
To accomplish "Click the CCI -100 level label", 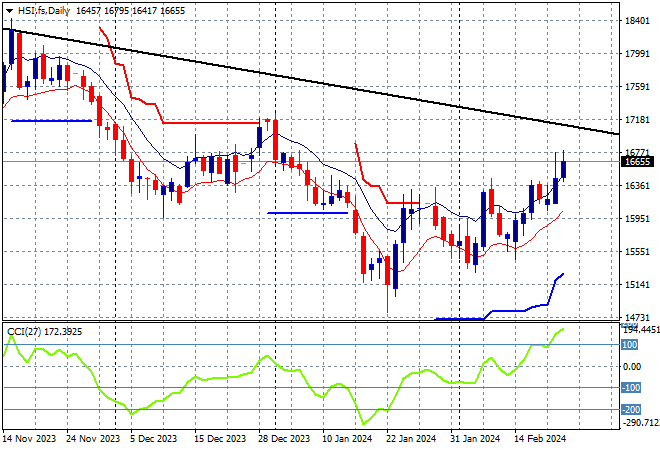I will [x=631, y=388].
